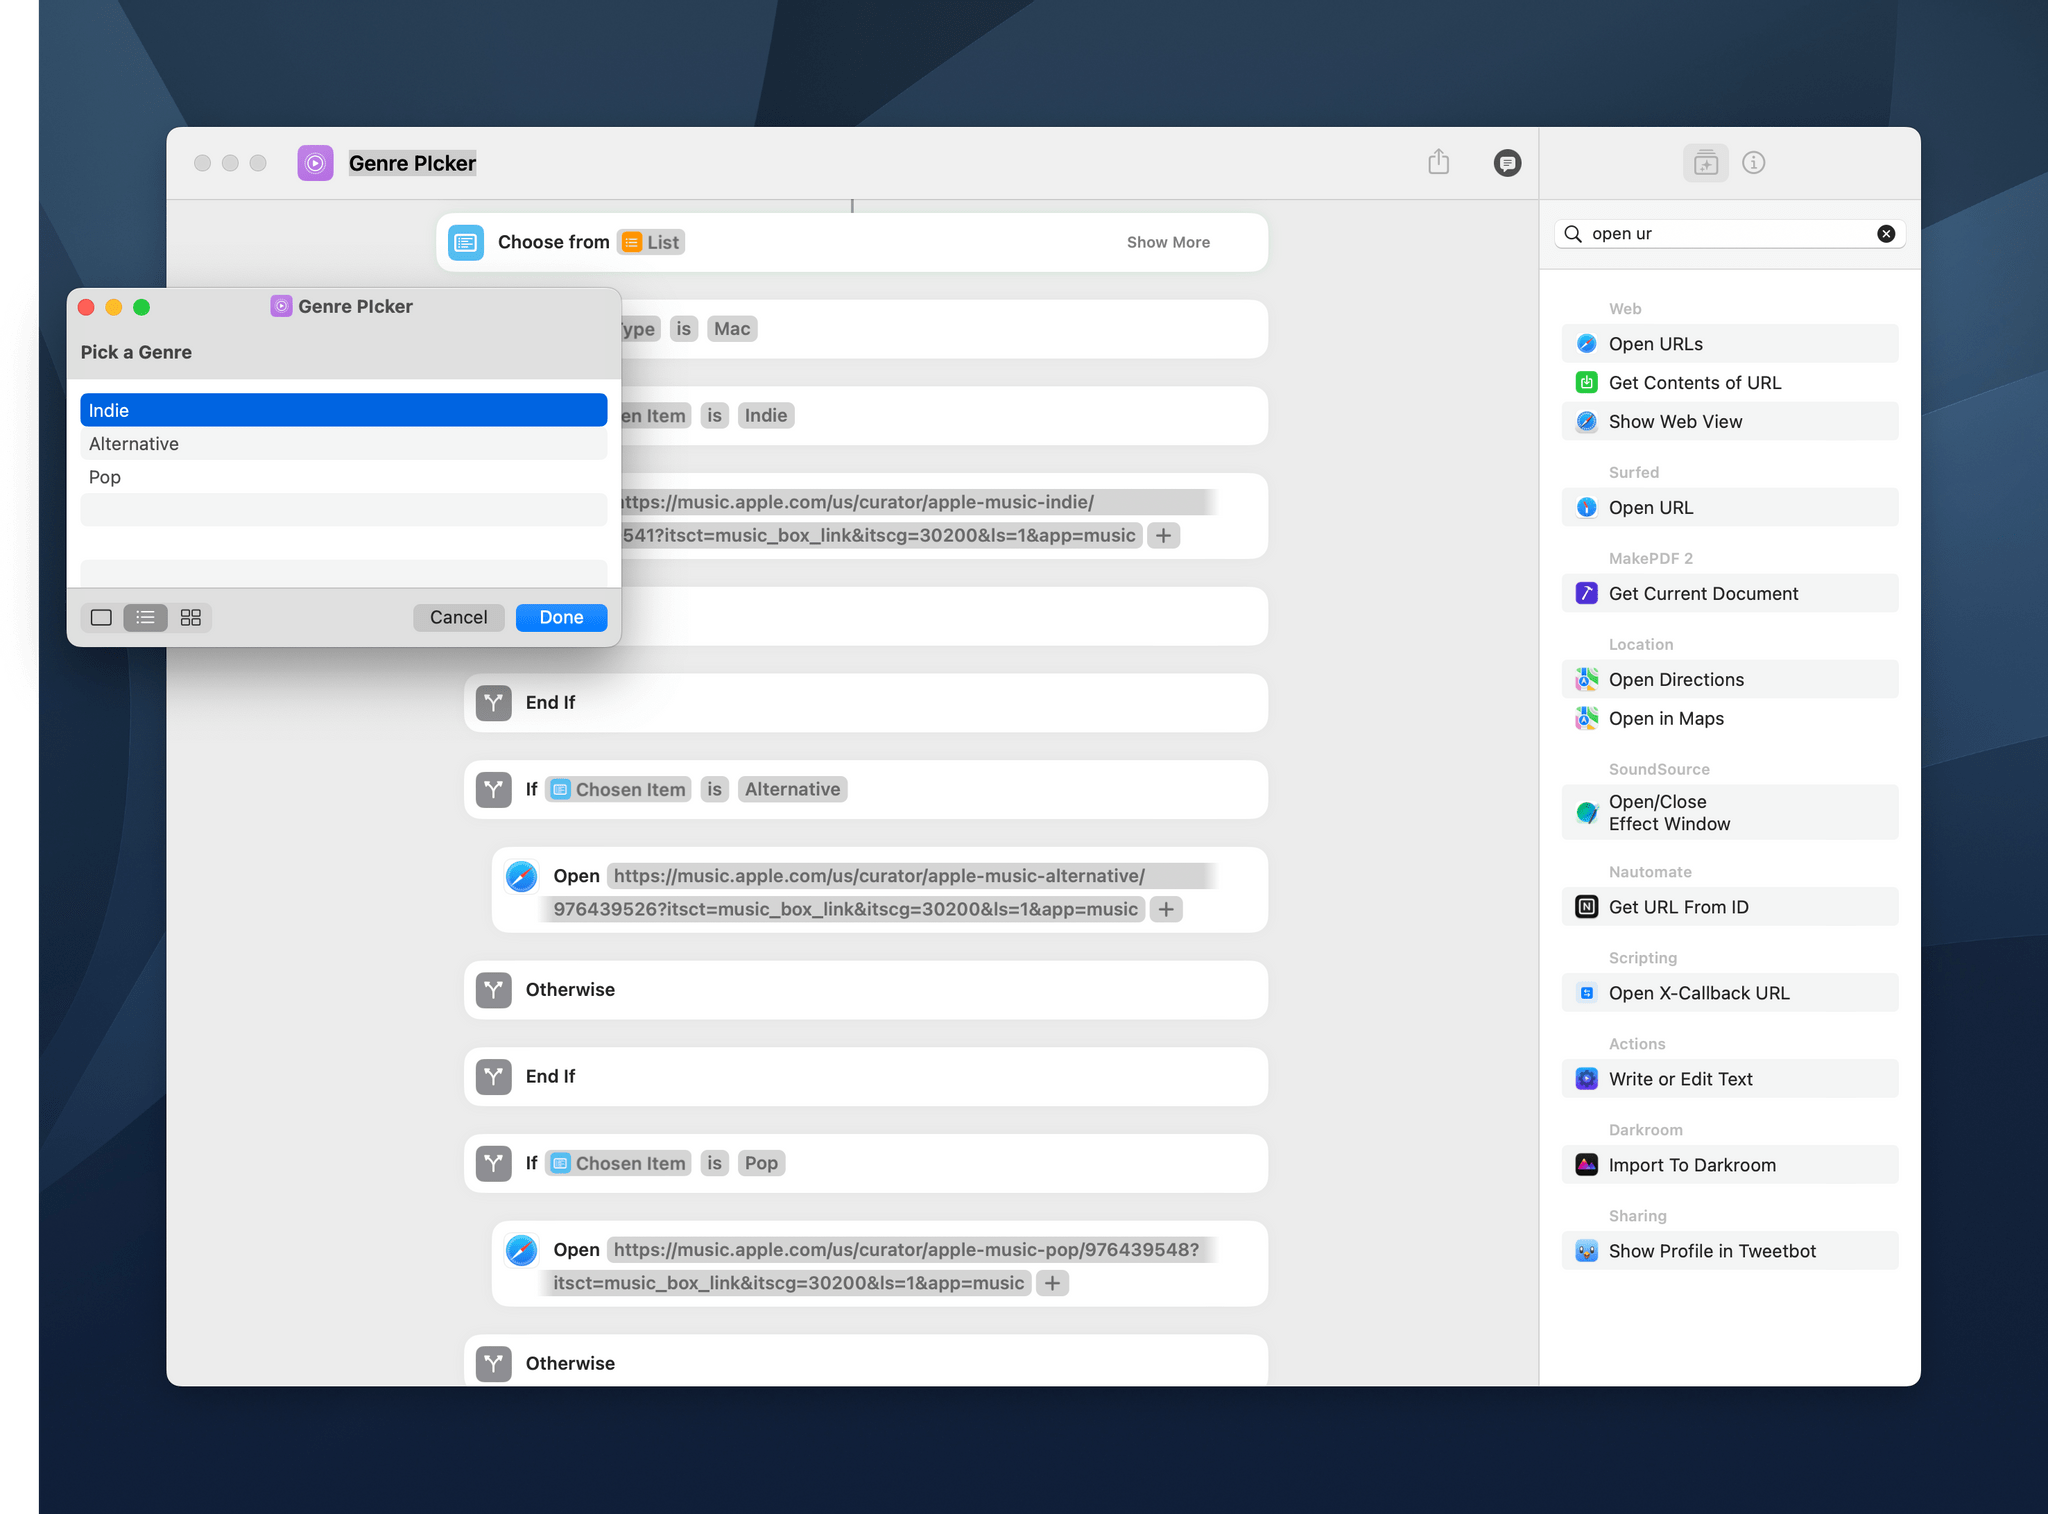
Task: Click the share icon in the toolbar
Action: (x=1438, y=162)
